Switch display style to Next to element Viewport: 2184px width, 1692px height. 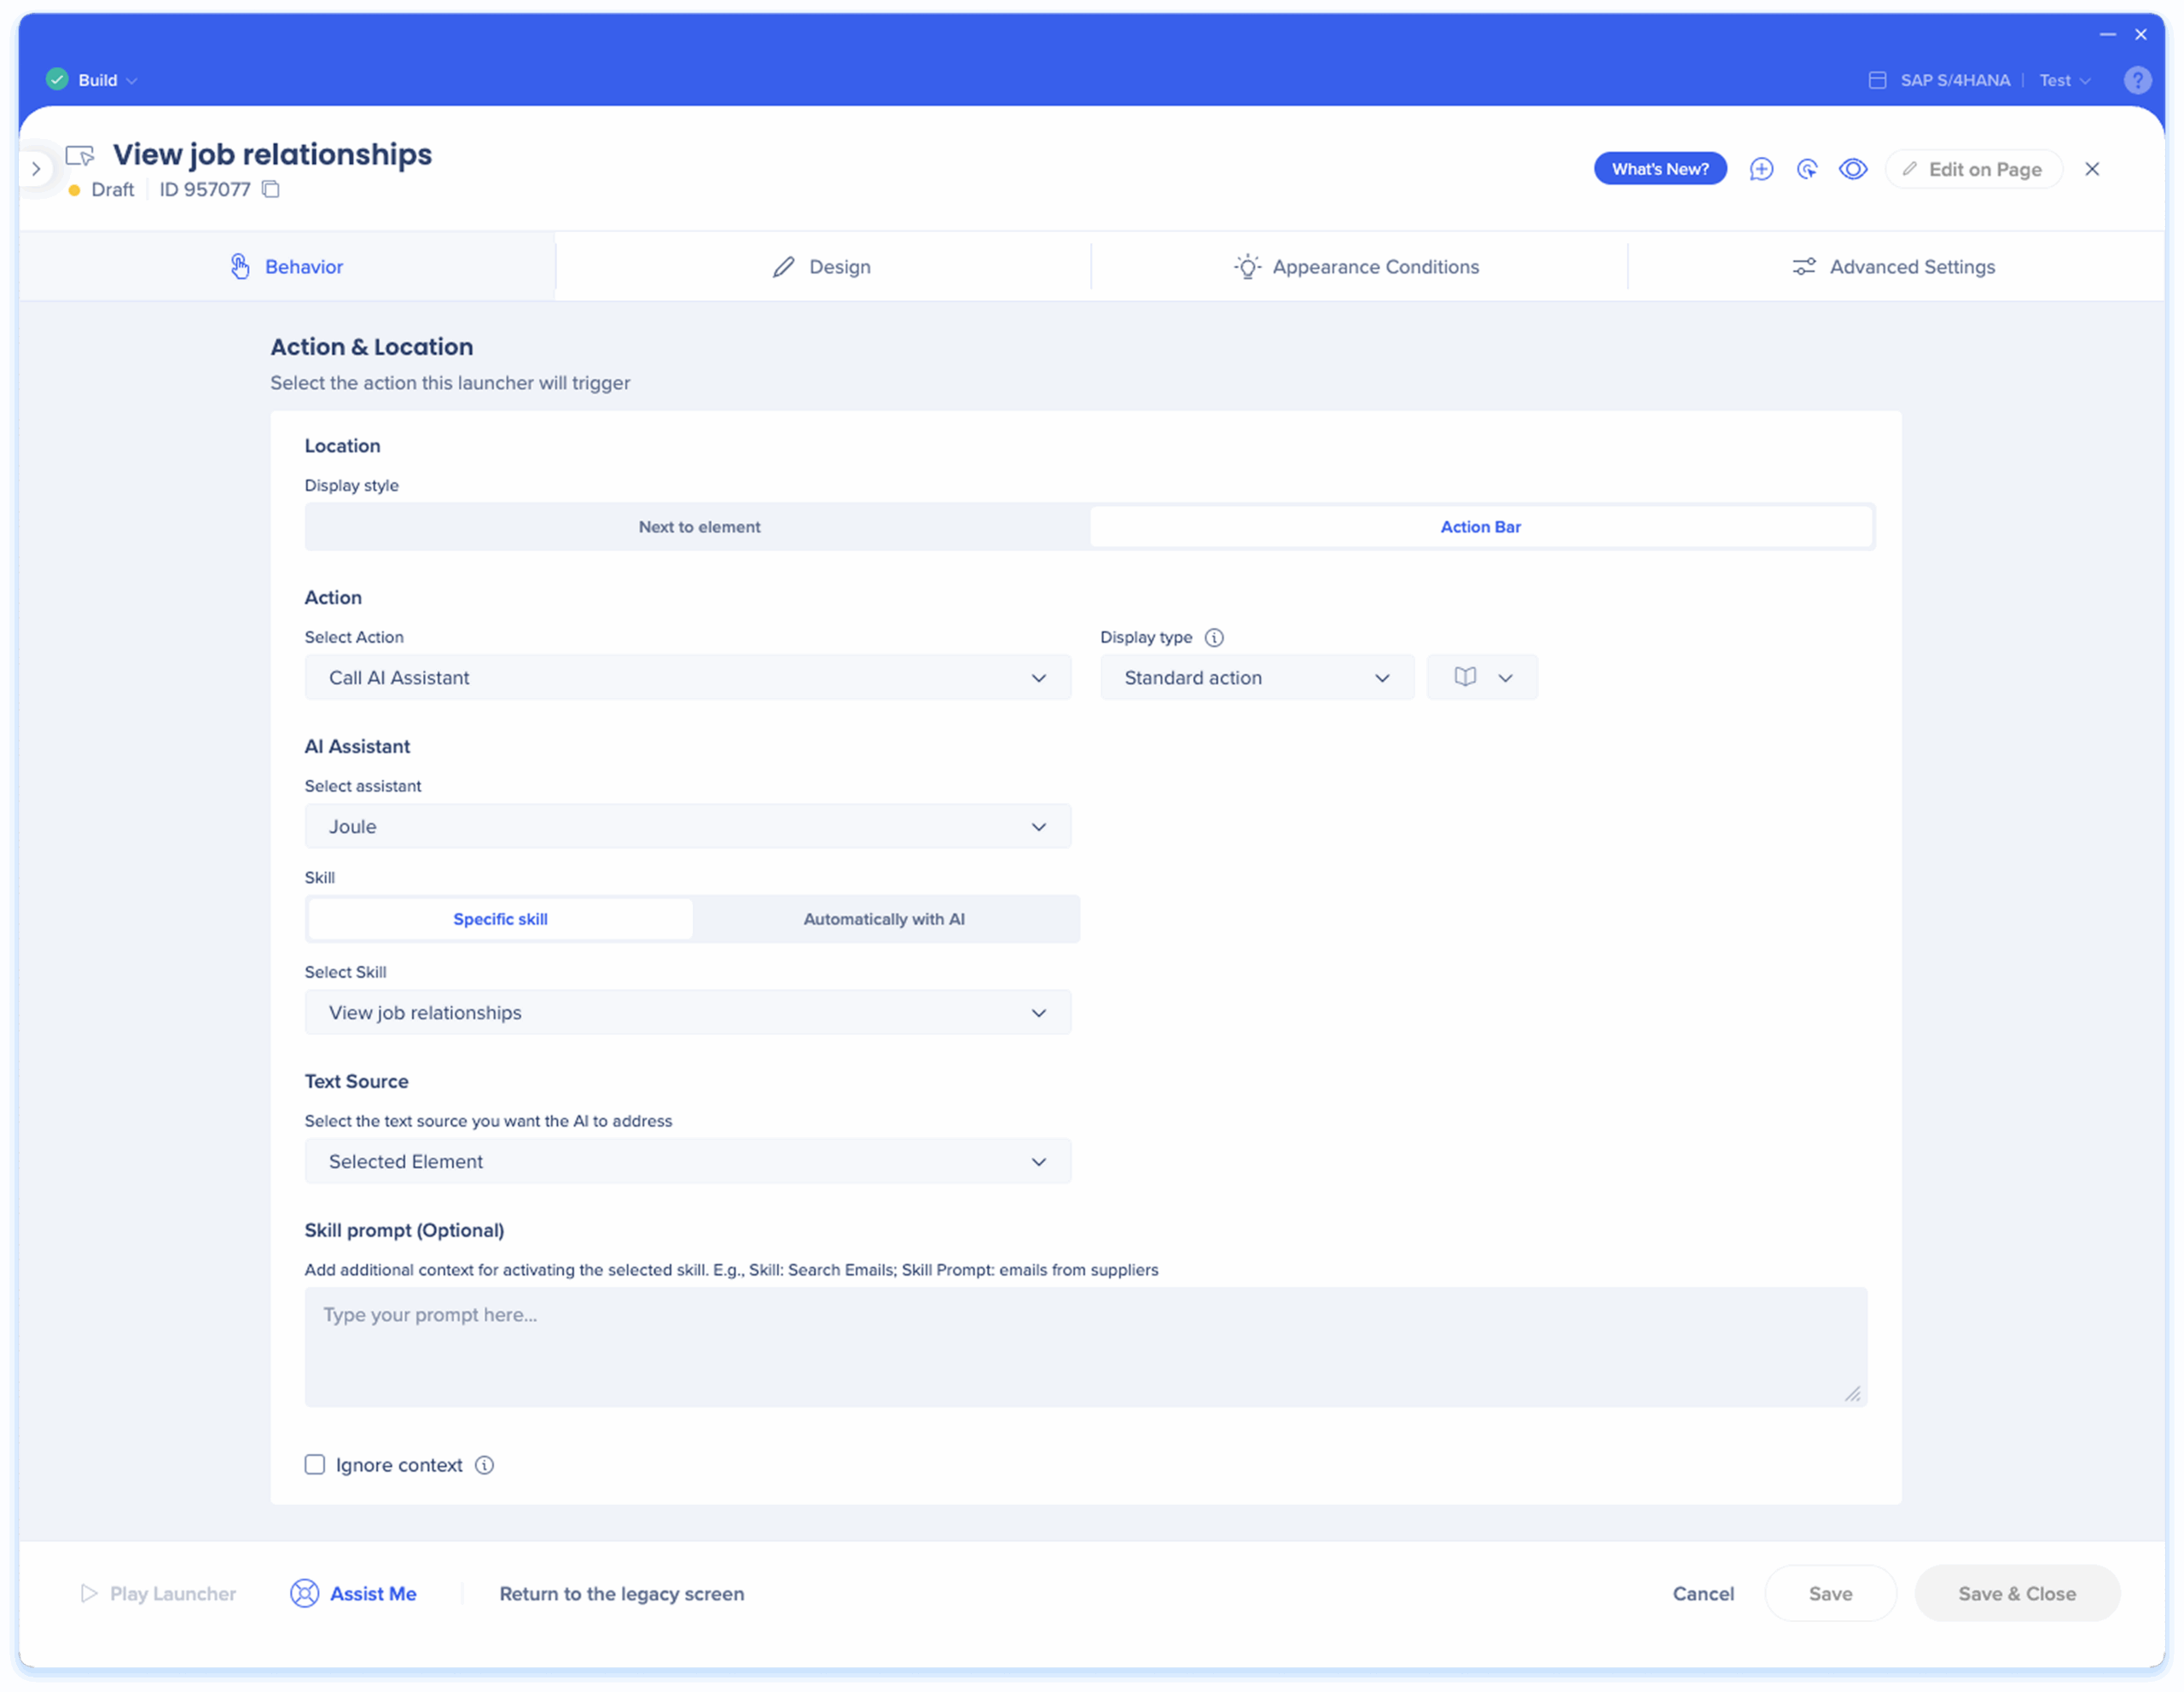tap(699, 527)
